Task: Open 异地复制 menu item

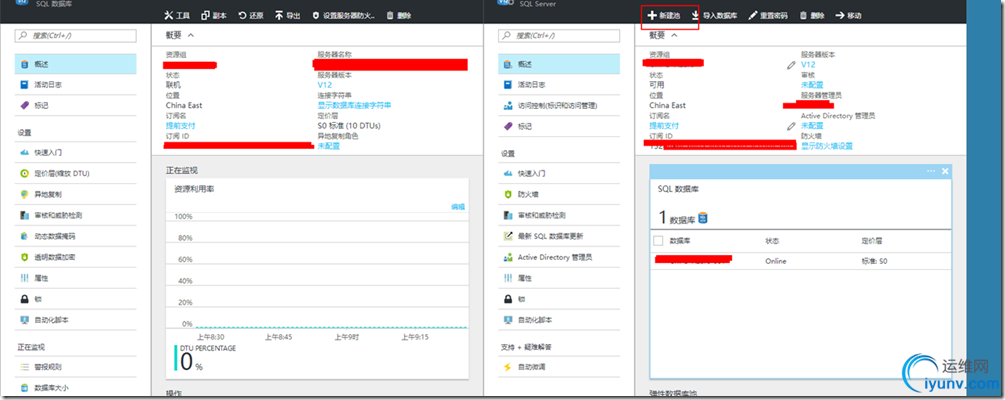Action: click(76, 194)
